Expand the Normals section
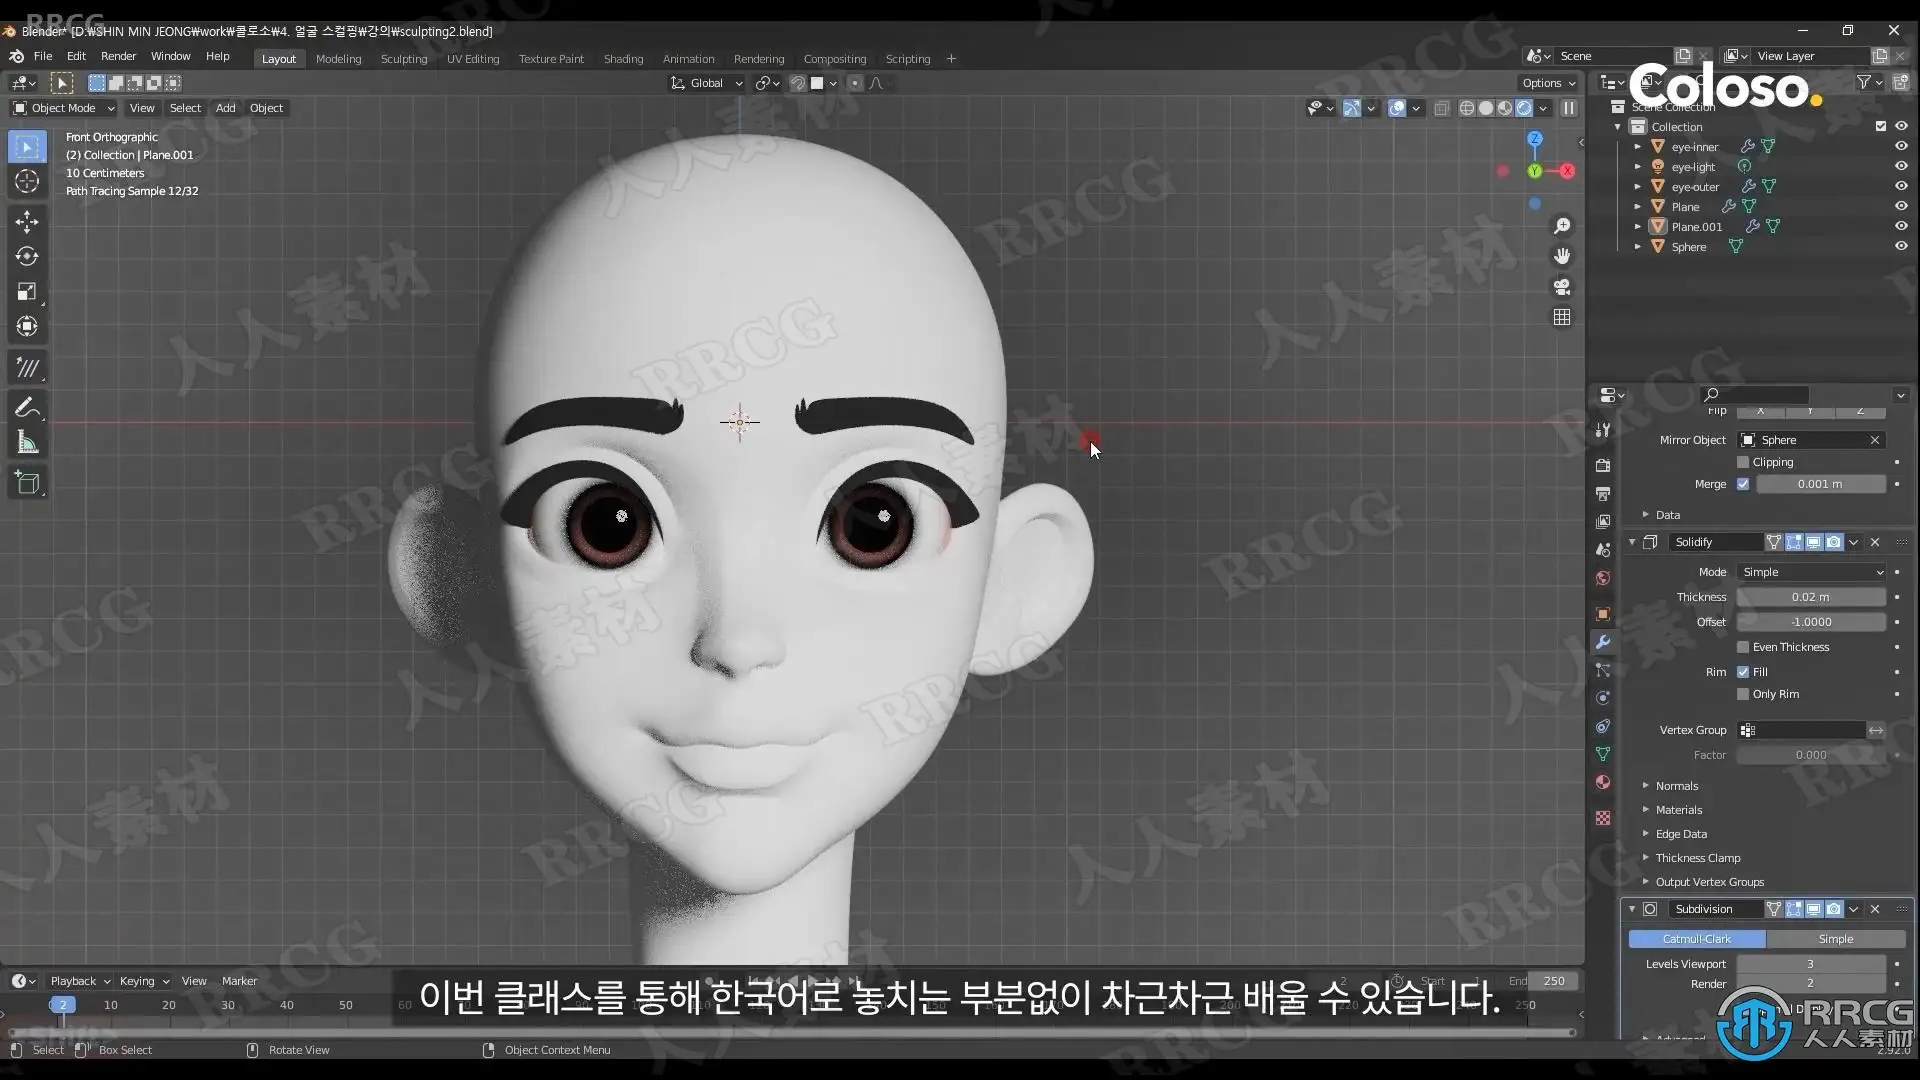The height and width of the screenshot is (1080, 1920). (x=1676, y=786)
